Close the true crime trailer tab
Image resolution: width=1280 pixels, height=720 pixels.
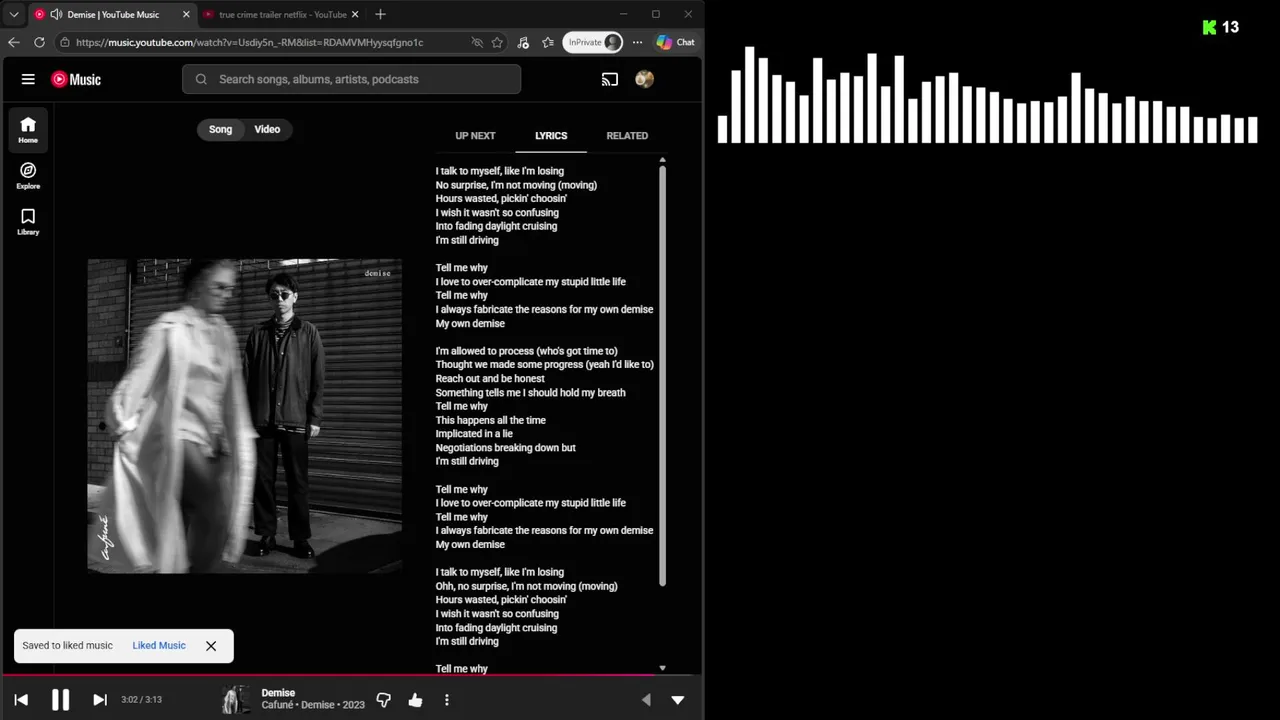[355, 14]
